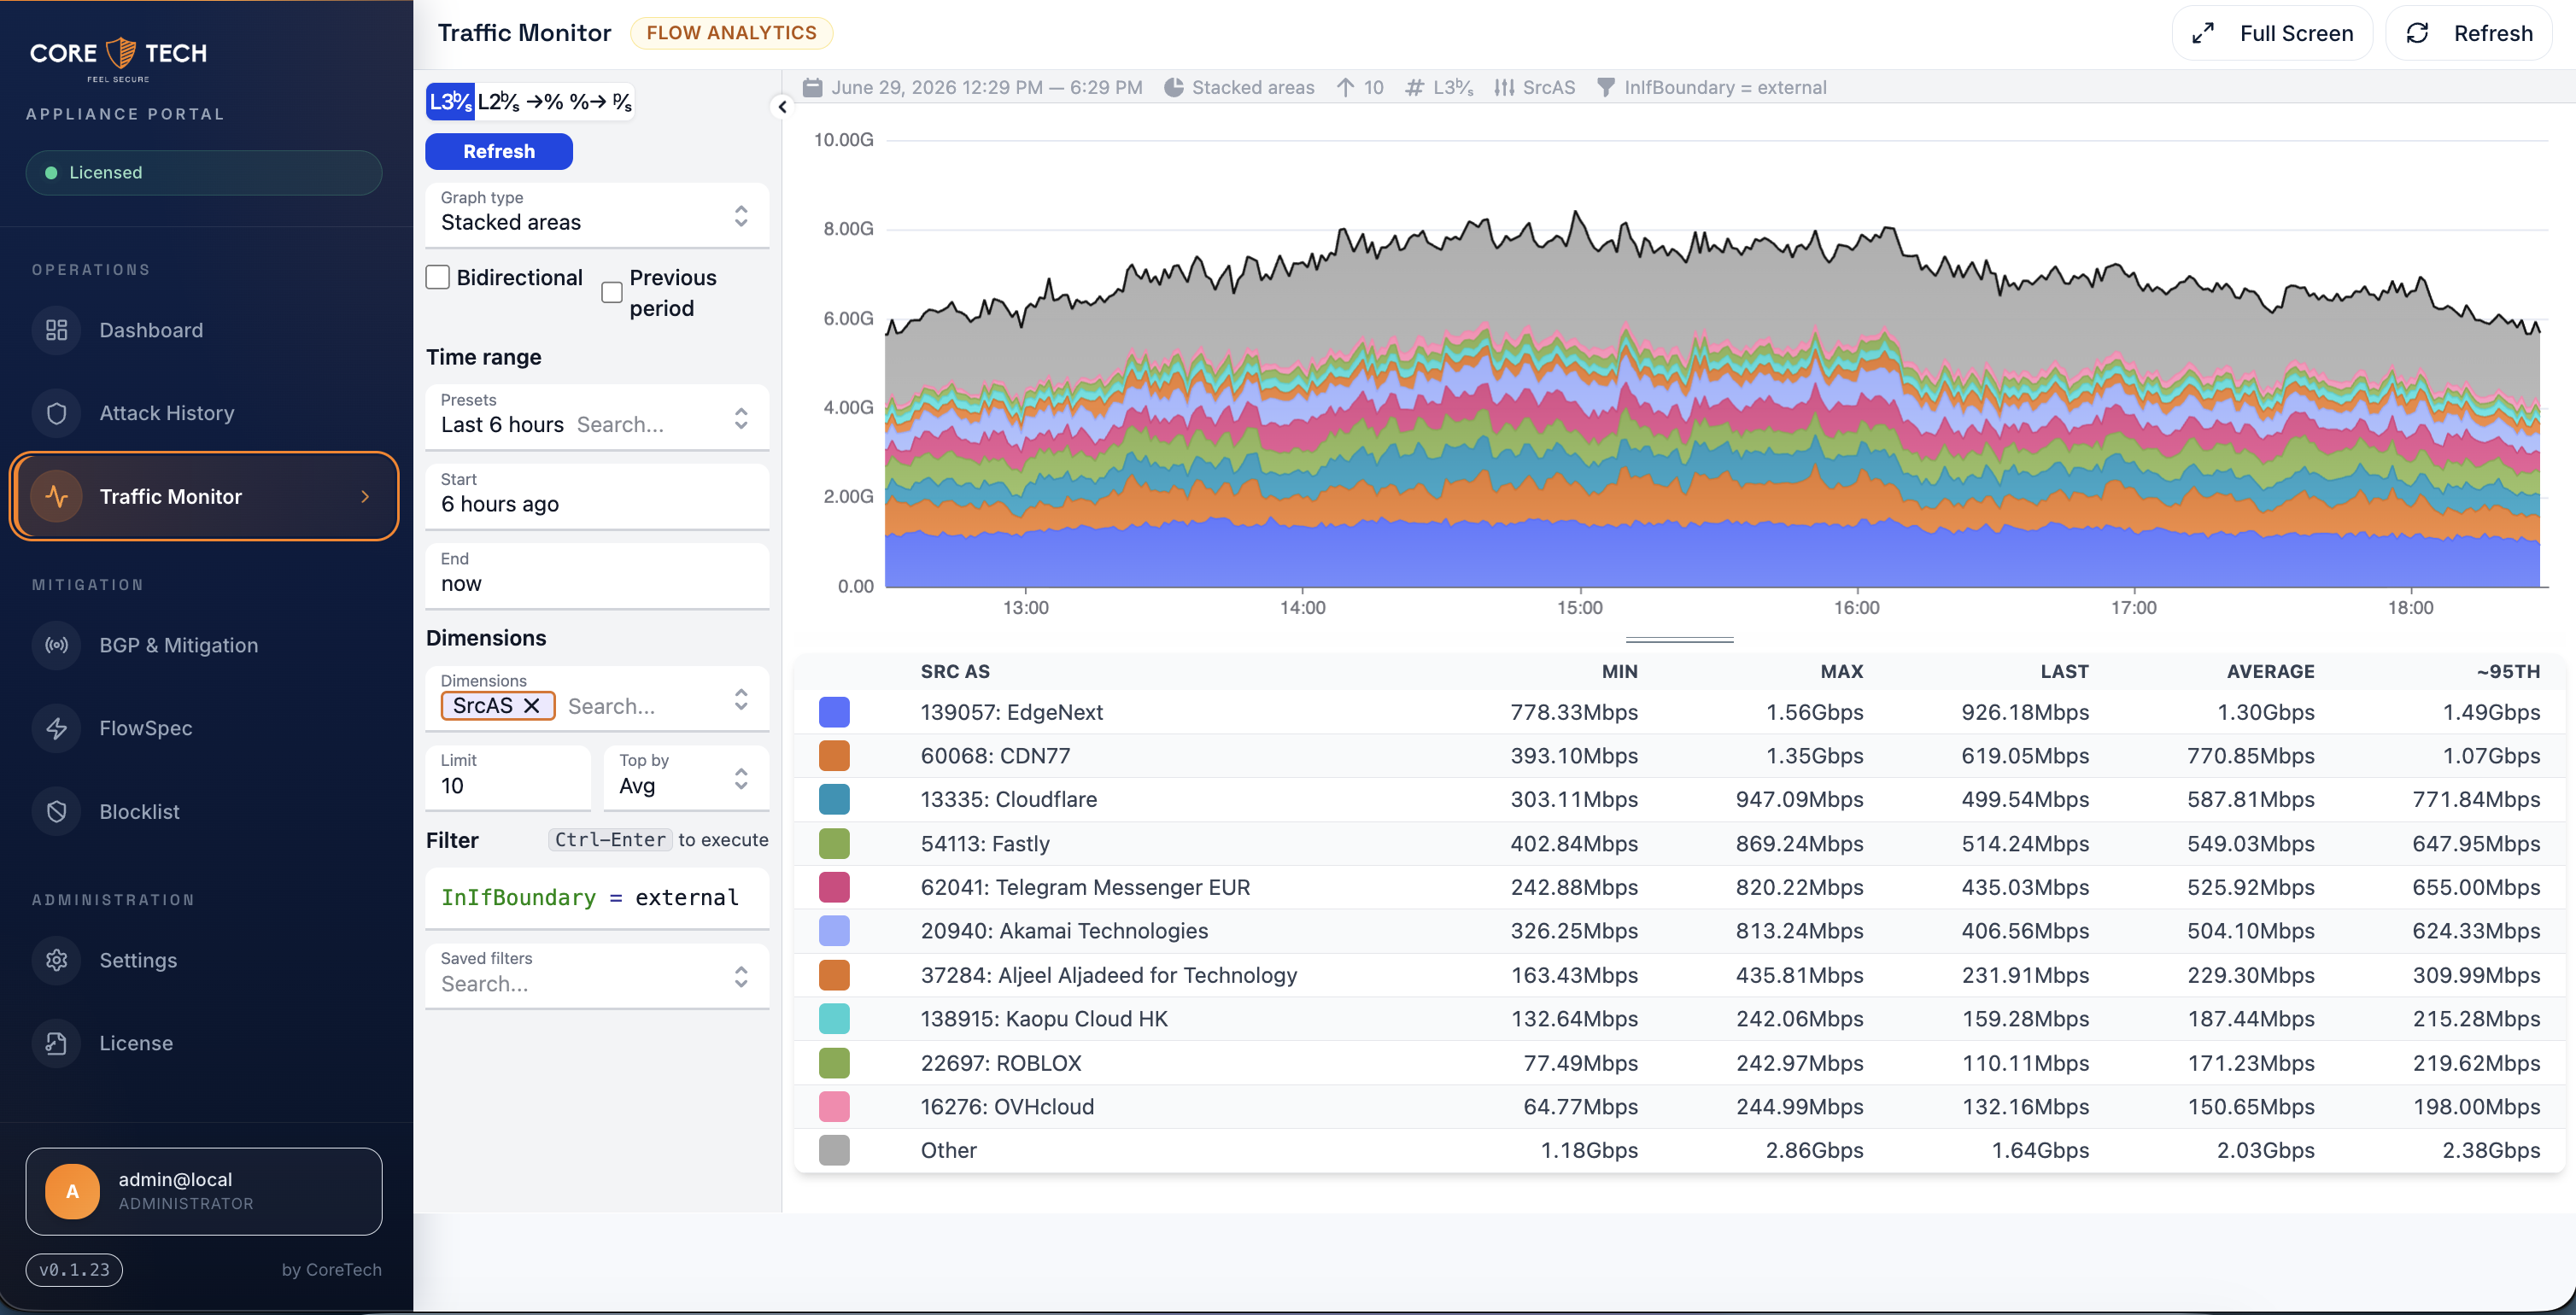Click the top-right Refresh button
Image resolution: width=2576 pixels, height=1315 pixels.
point(2469,33)
